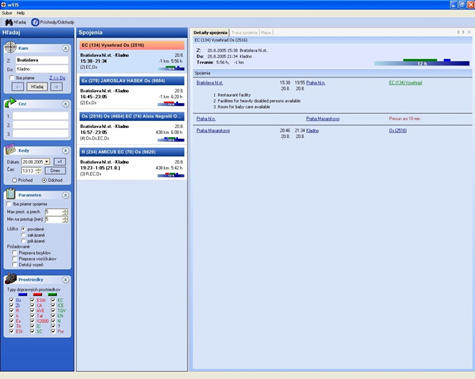Image resolution: width=475 pixels, height=379 pixels.
Task: Switch to the Trasa spojenia tab
Action: click(244, 33)
